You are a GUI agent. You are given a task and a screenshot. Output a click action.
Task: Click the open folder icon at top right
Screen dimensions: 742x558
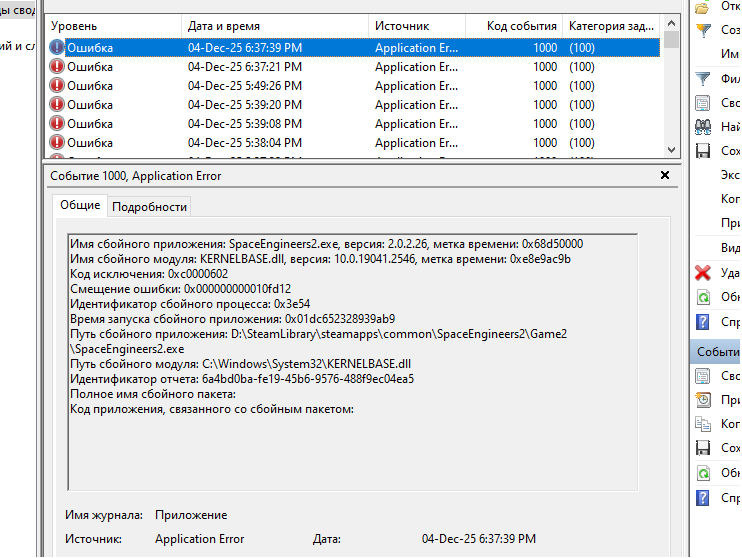click(704, 5)
